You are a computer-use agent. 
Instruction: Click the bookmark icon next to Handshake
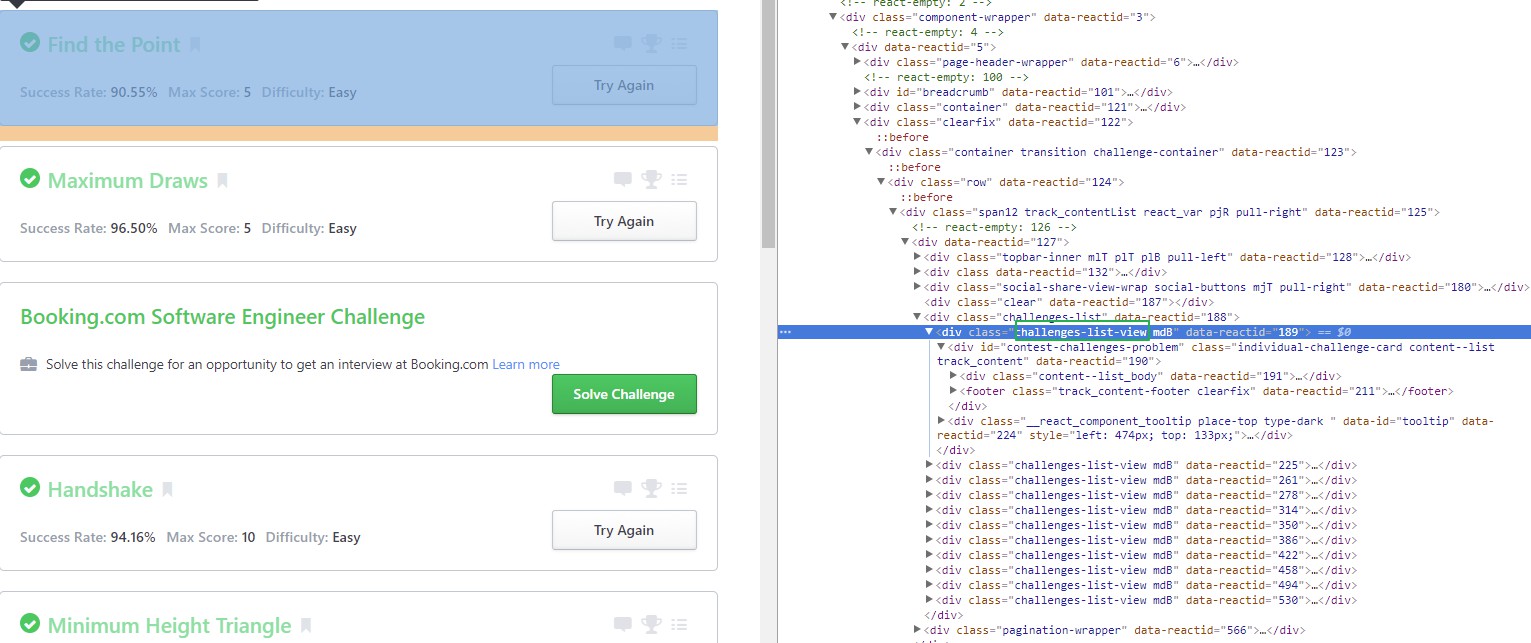(167, 490)
